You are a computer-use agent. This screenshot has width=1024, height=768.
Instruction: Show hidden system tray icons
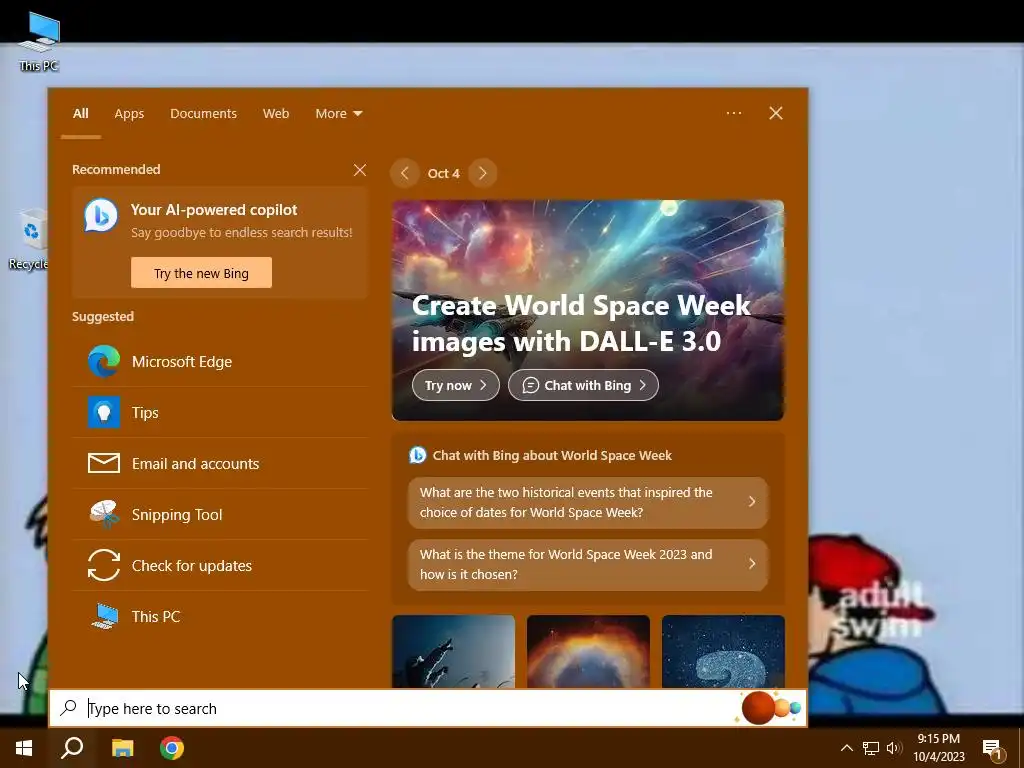click(x=846, y=748)
